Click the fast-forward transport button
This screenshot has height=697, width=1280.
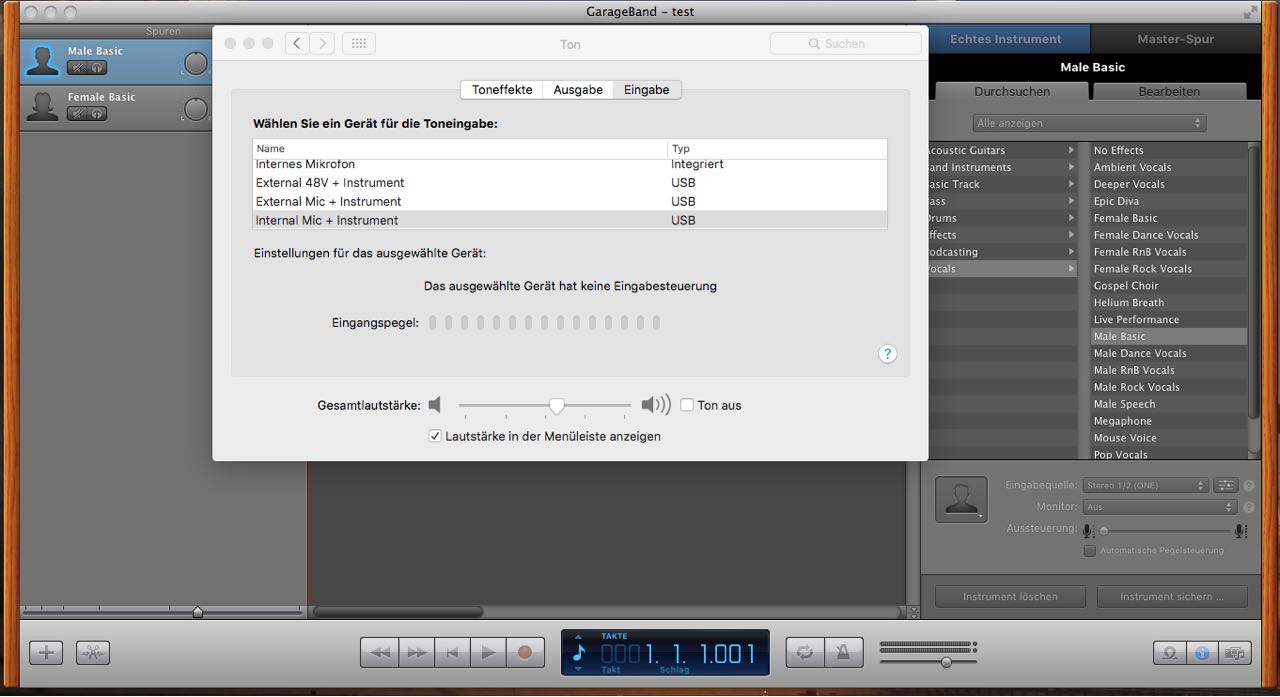coord(416,652)
